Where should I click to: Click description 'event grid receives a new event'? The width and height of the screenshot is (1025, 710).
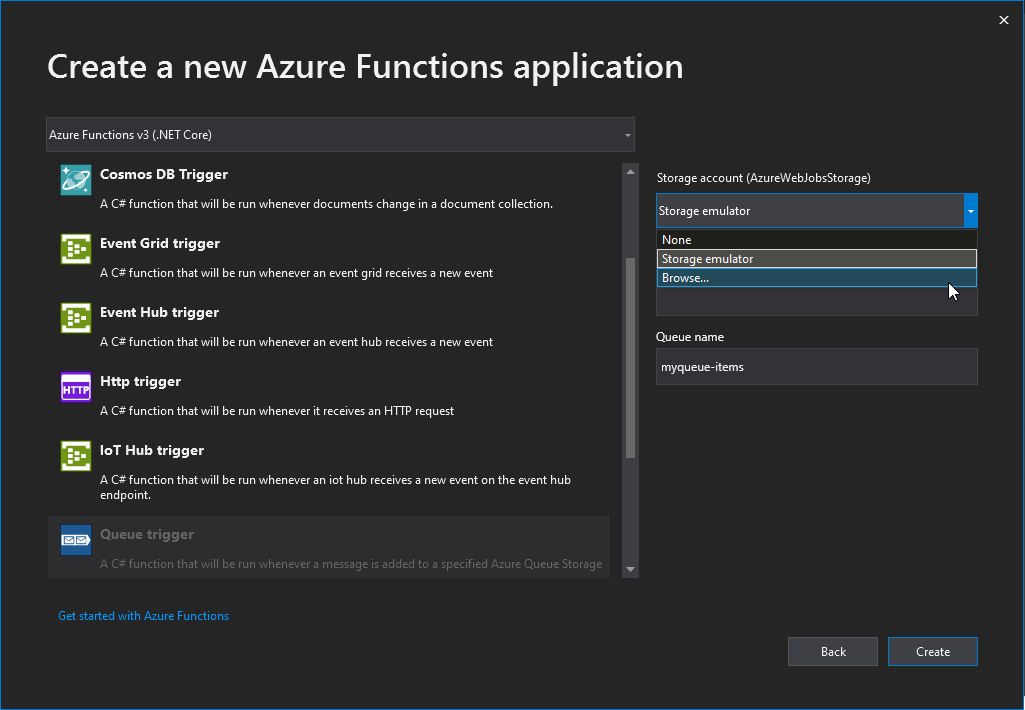pos(297,273)
